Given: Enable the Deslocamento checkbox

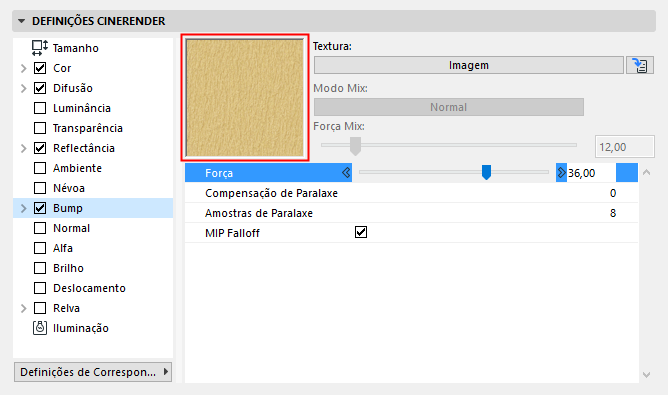Looking at the screenshot, I should (x=40, y=288).
